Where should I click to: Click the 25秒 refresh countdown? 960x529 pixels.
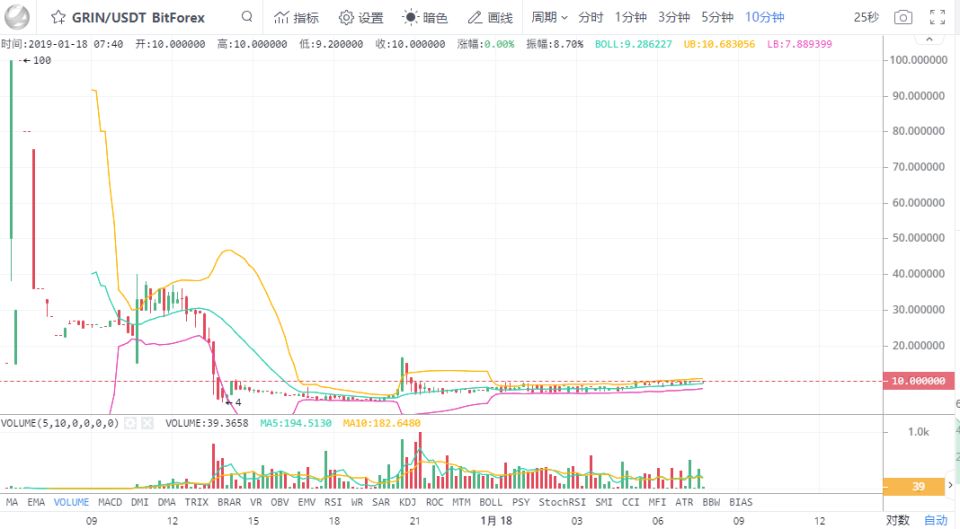tap(866, 18)
